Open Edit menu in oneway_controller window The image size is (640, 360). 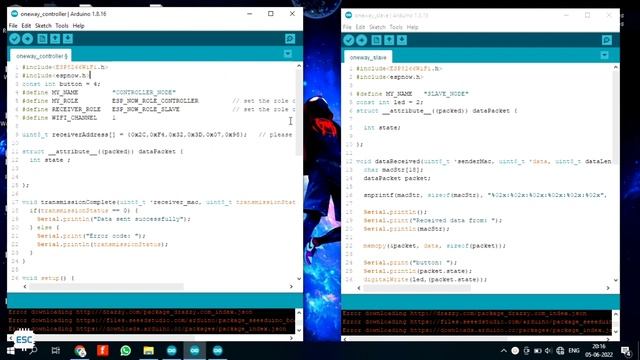26,26
